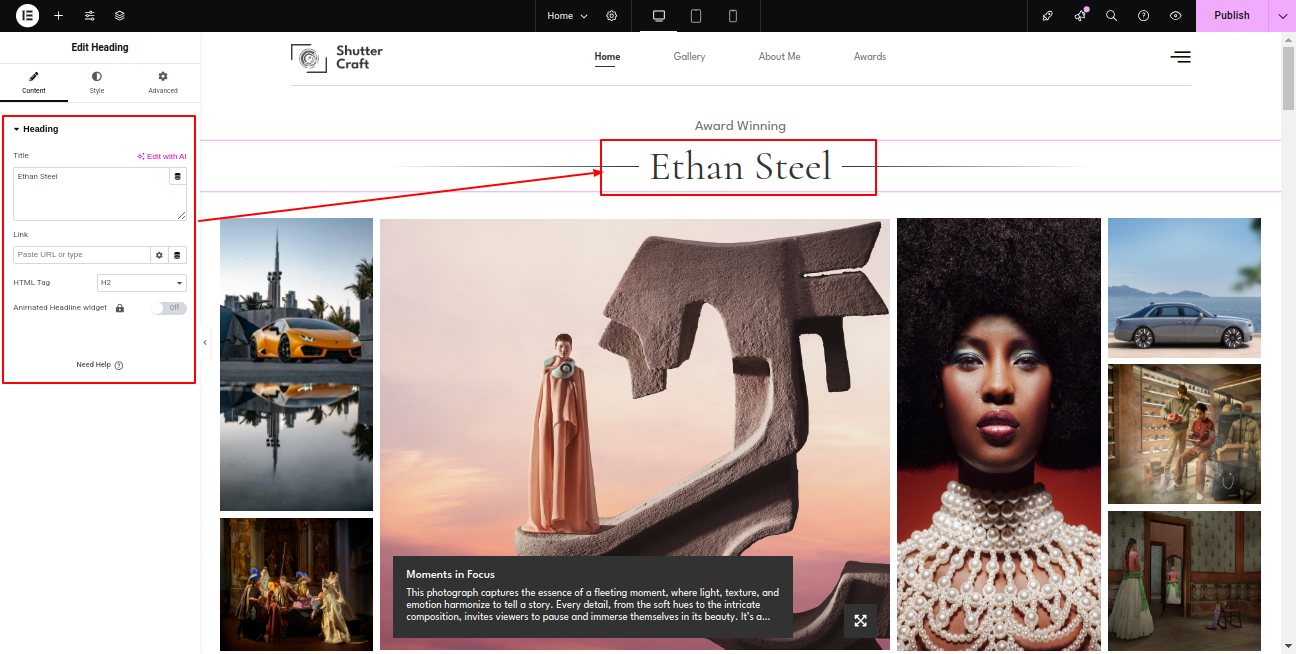Select the shoe store photo

click(x=1184, y=434)
